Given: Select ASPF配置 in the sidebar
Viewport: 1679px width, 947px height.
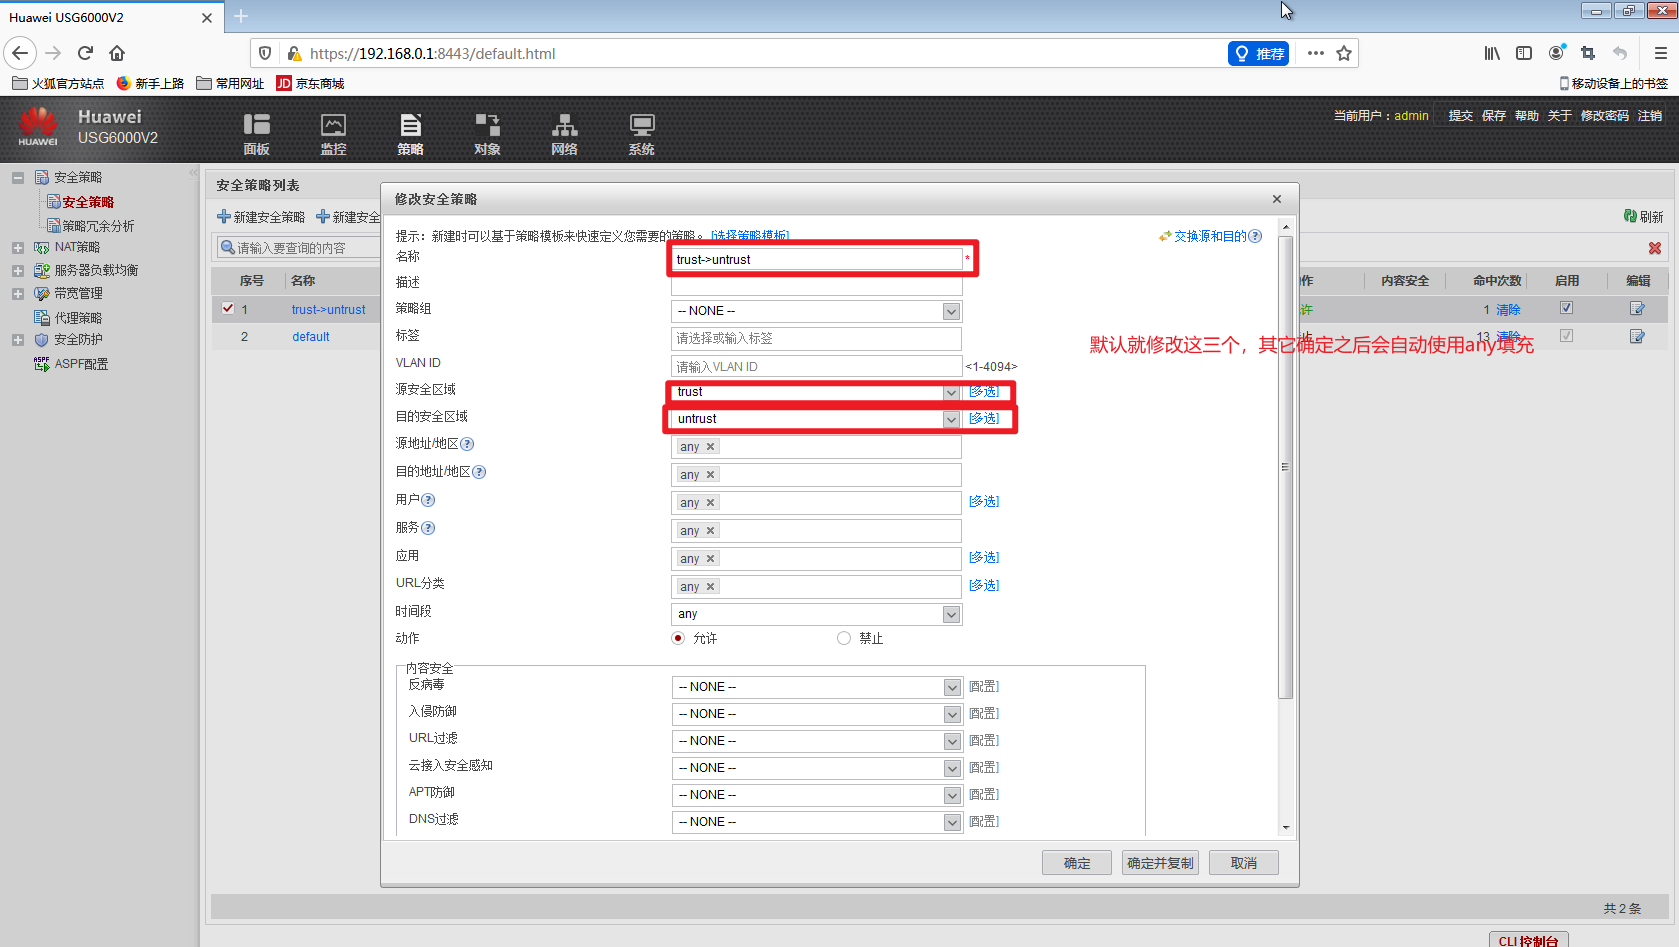Looking at the screenshot, I should pyautogui.click(x=81, y=364).
